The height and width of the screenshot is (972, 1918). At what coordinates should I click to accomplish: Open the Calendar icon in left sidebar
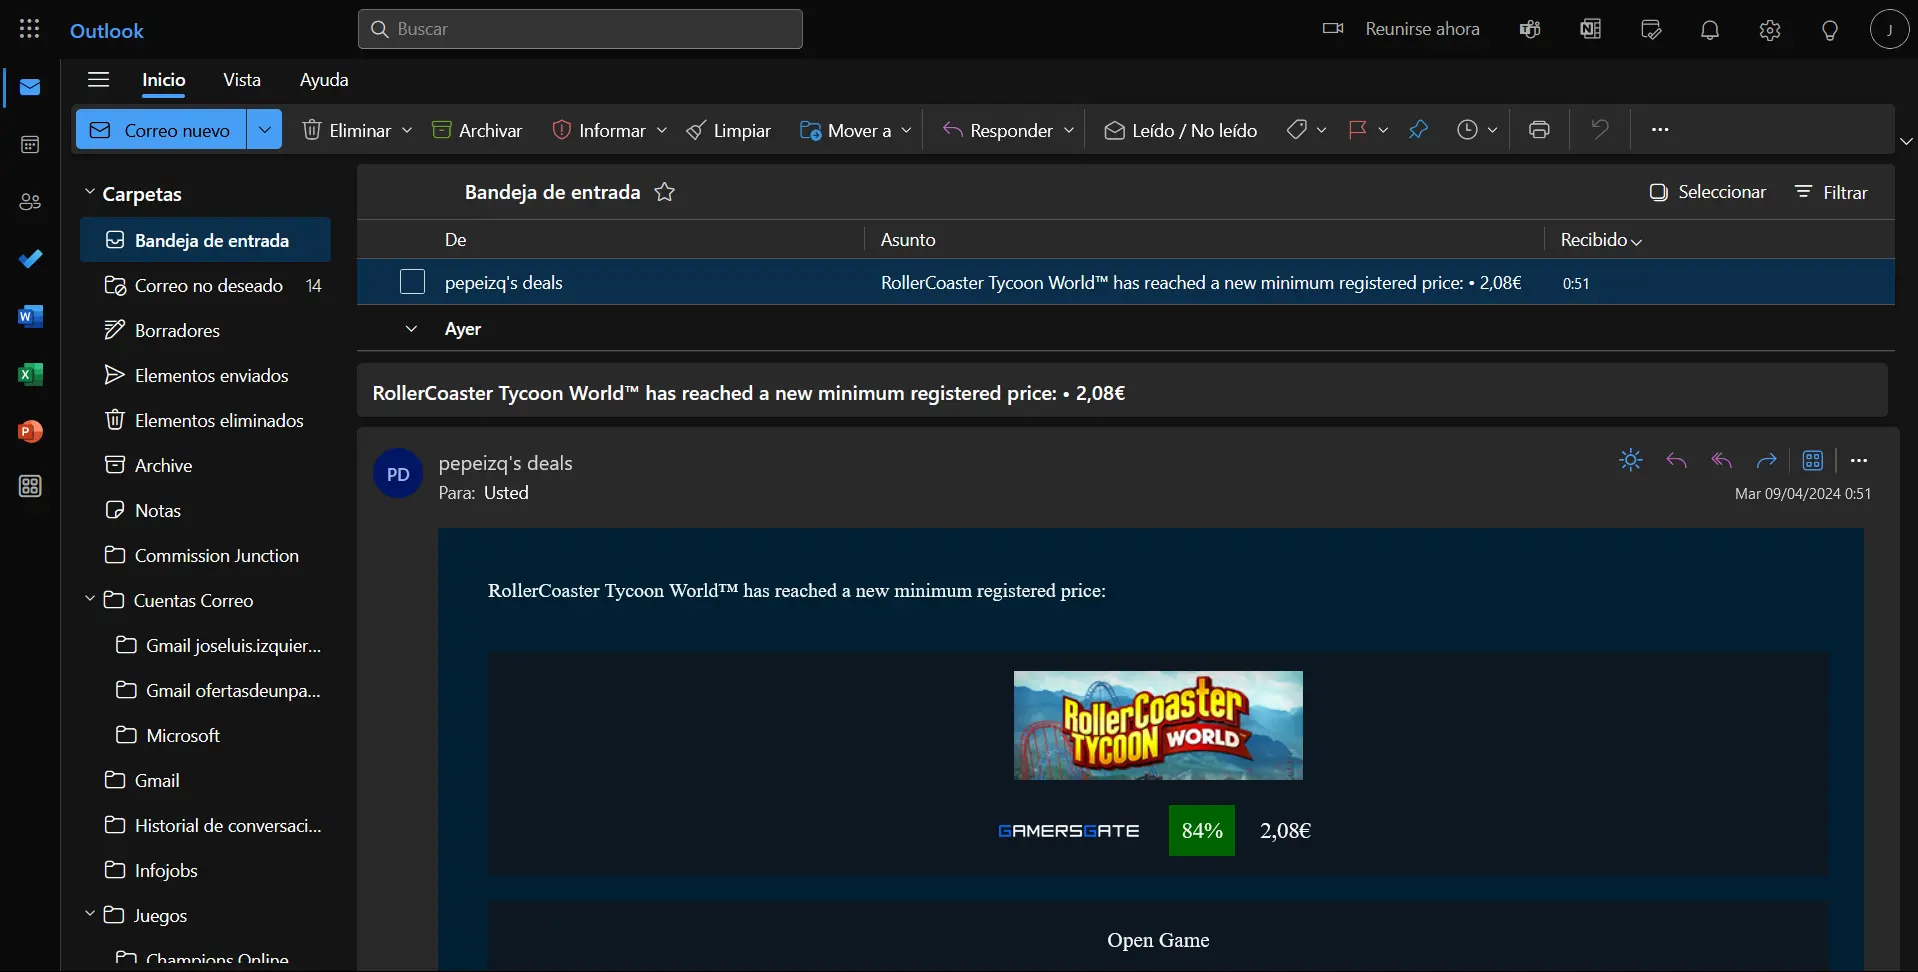point(30,145)
